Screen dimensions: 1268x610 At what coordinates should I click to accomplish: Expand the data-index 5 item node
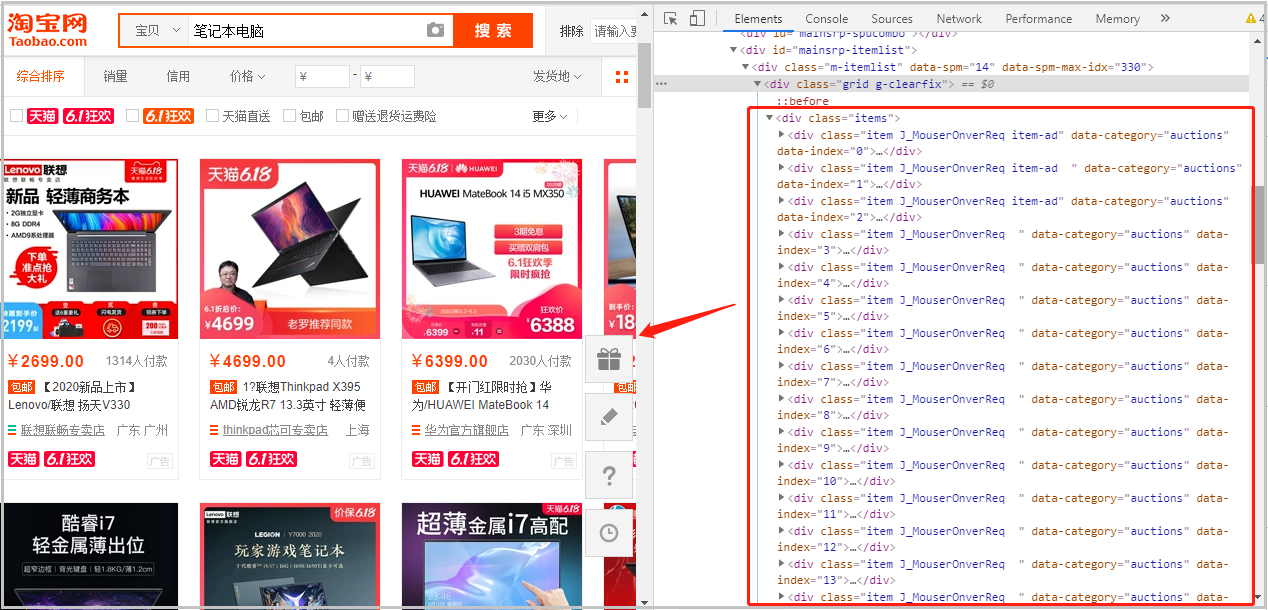pos(782,300)
